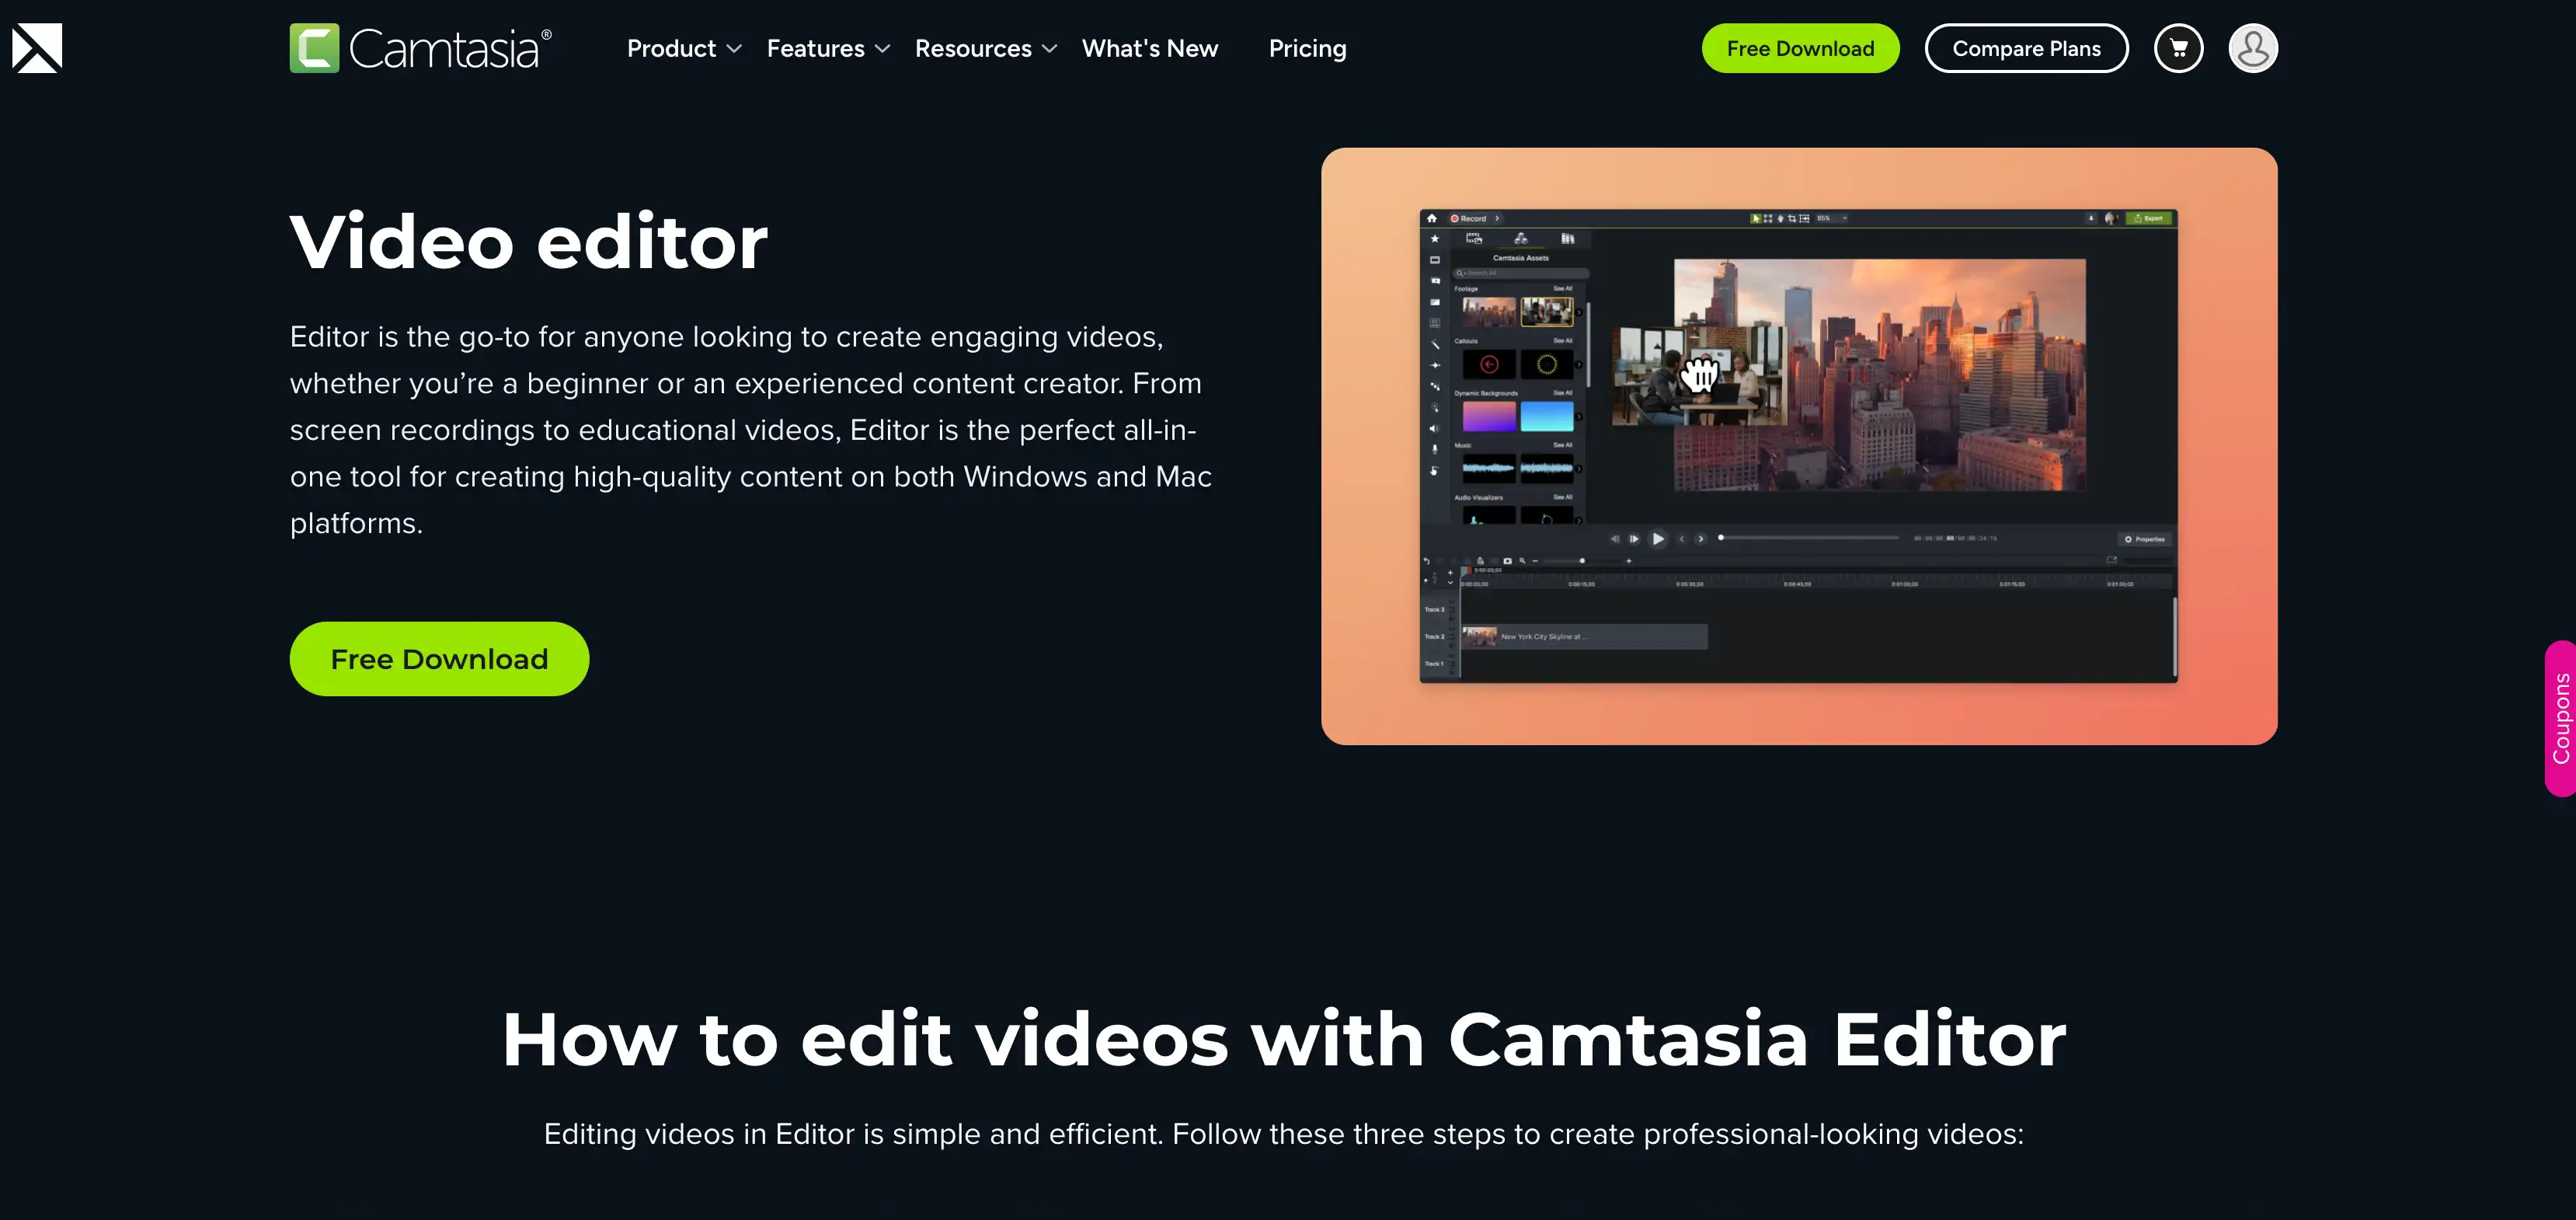Select the purple Dynamic Backgrounds swatch
Screen dimensions: 2576x1220
(x=1490, y=417)
